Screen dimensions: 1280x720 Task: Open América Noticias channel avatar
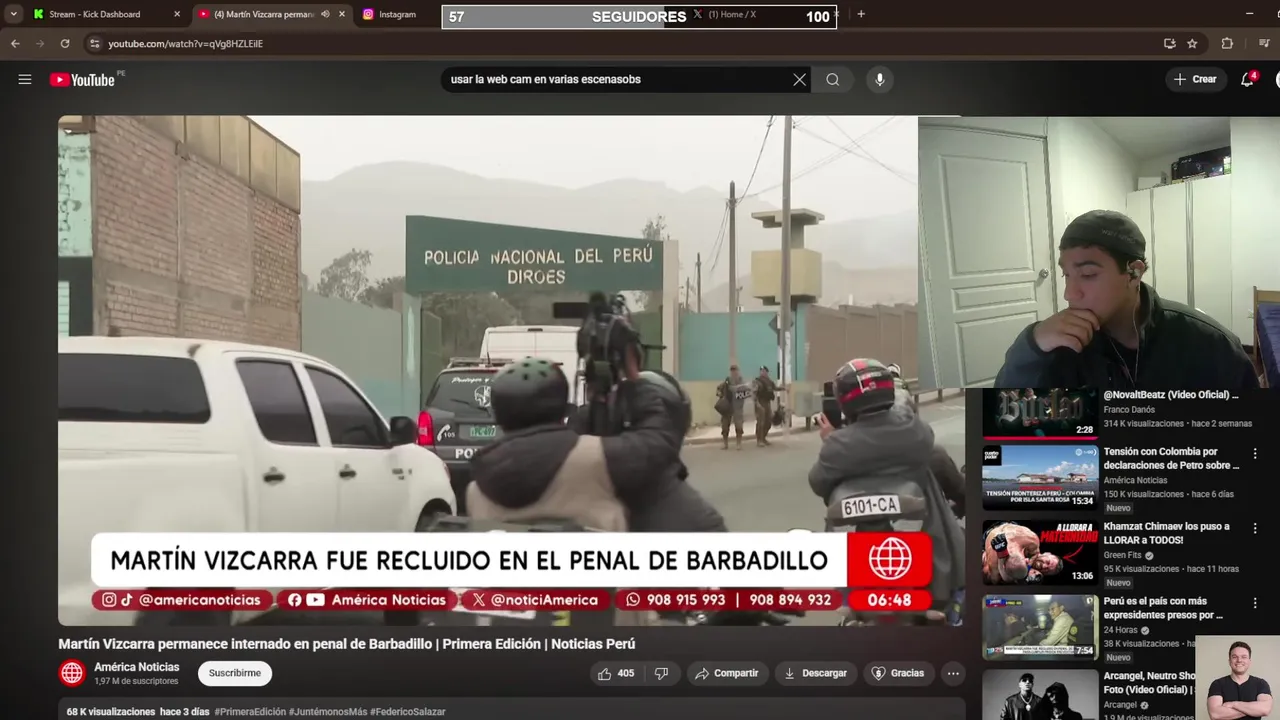point(72,673)
